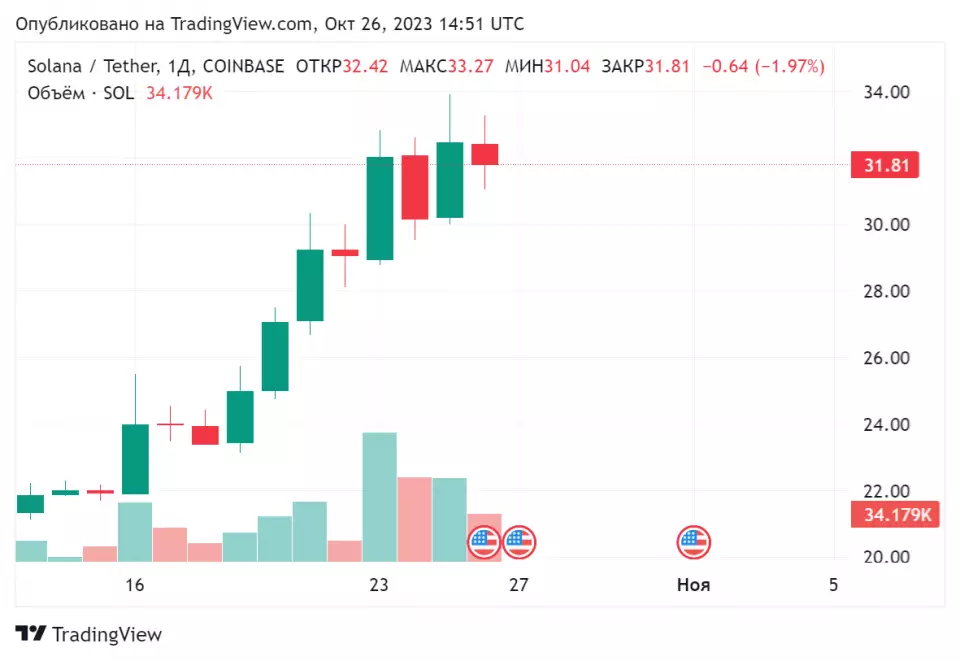Click the 34.00 price axis label
This screenshot has height=661, width=960.
[887, 92]
